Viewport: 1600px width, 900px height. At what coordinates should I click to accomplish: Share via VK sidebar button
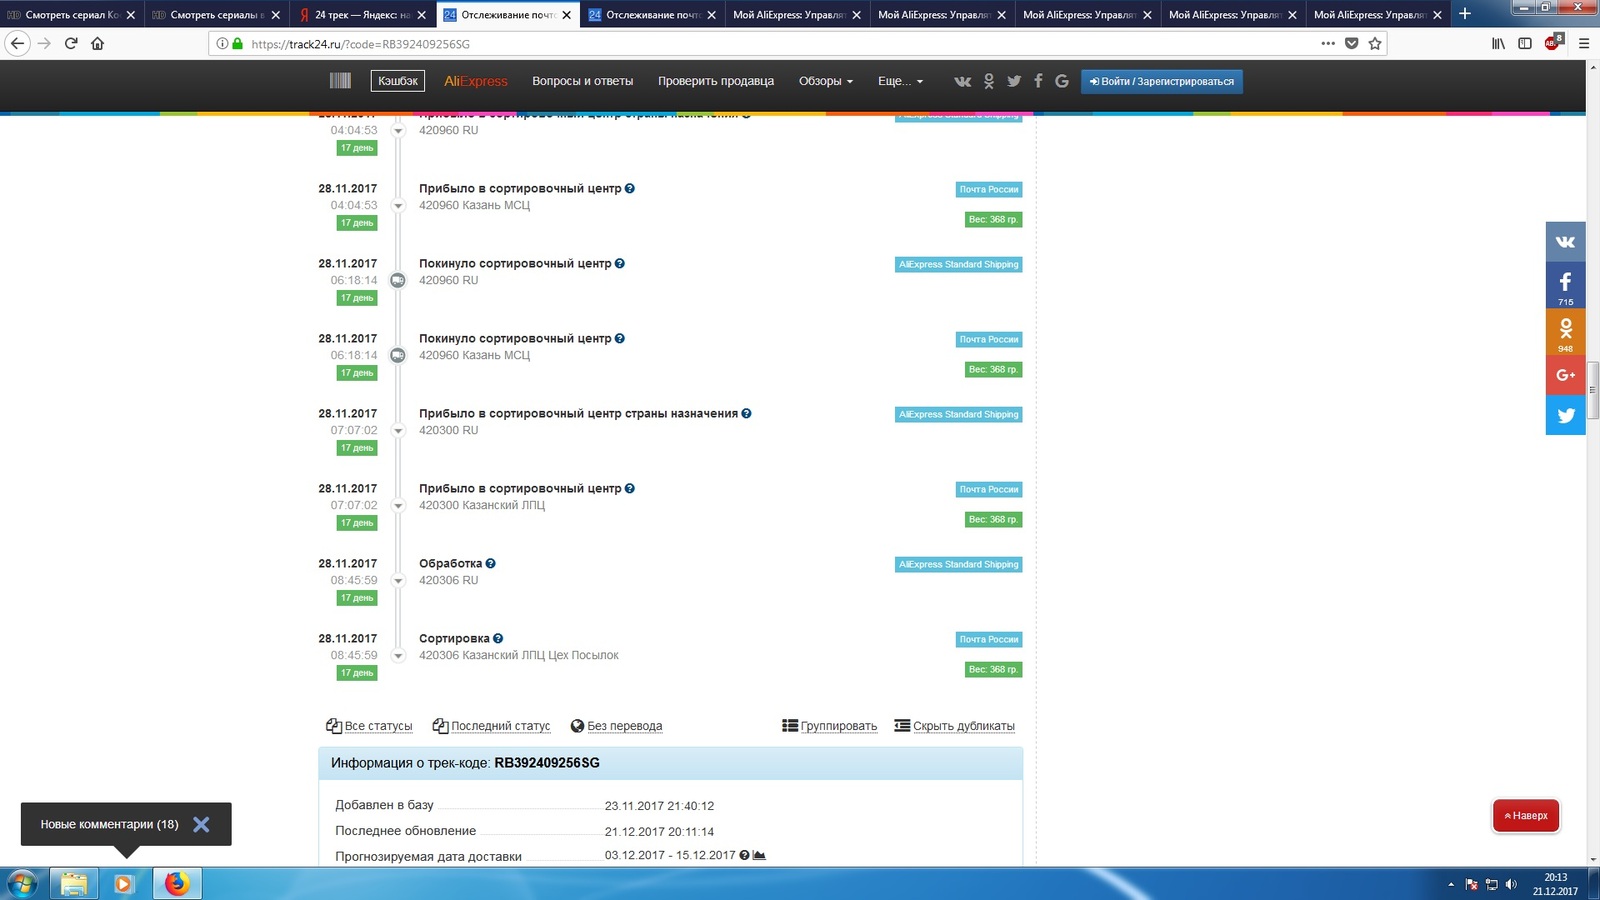point(1565,241)
